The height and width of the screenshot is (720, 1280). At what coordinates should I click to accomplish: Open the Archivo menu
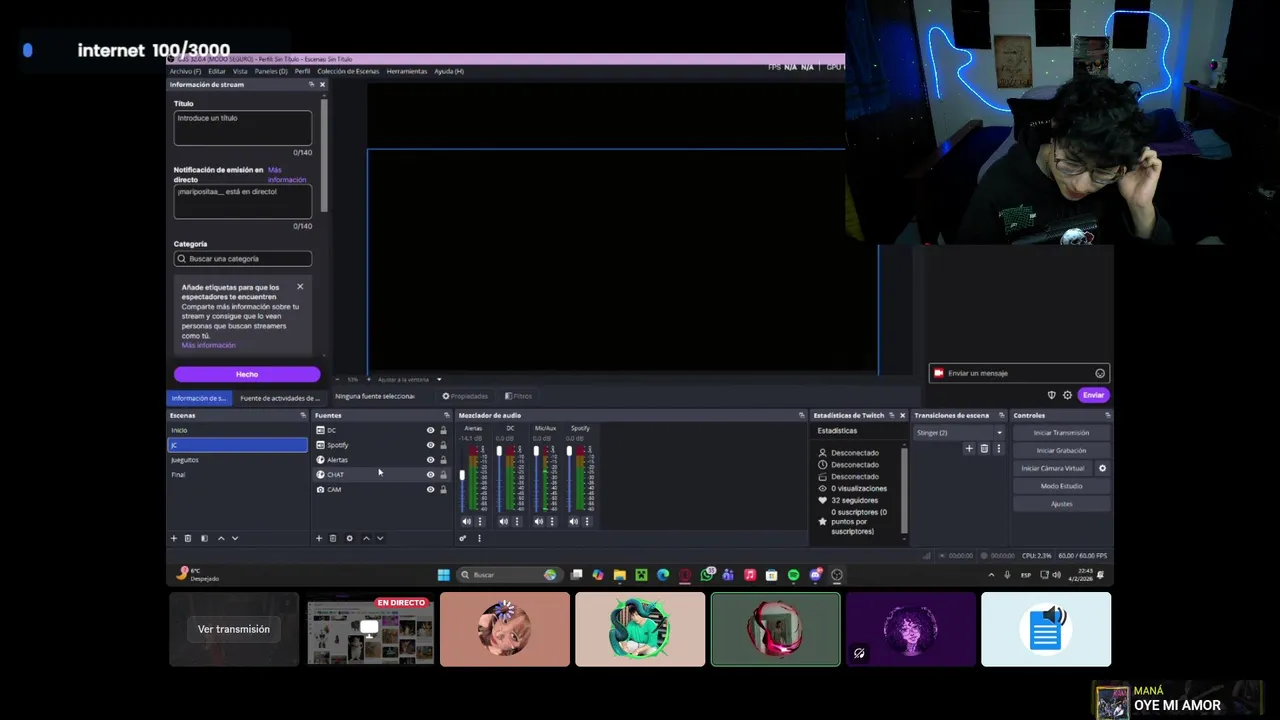point(185,71)
